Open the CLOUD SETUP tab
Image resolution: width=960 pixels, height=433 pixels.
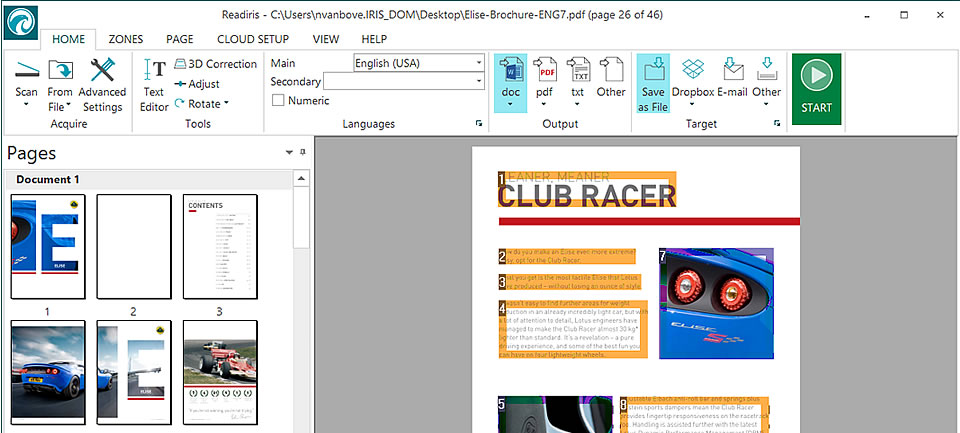[253, 39]
